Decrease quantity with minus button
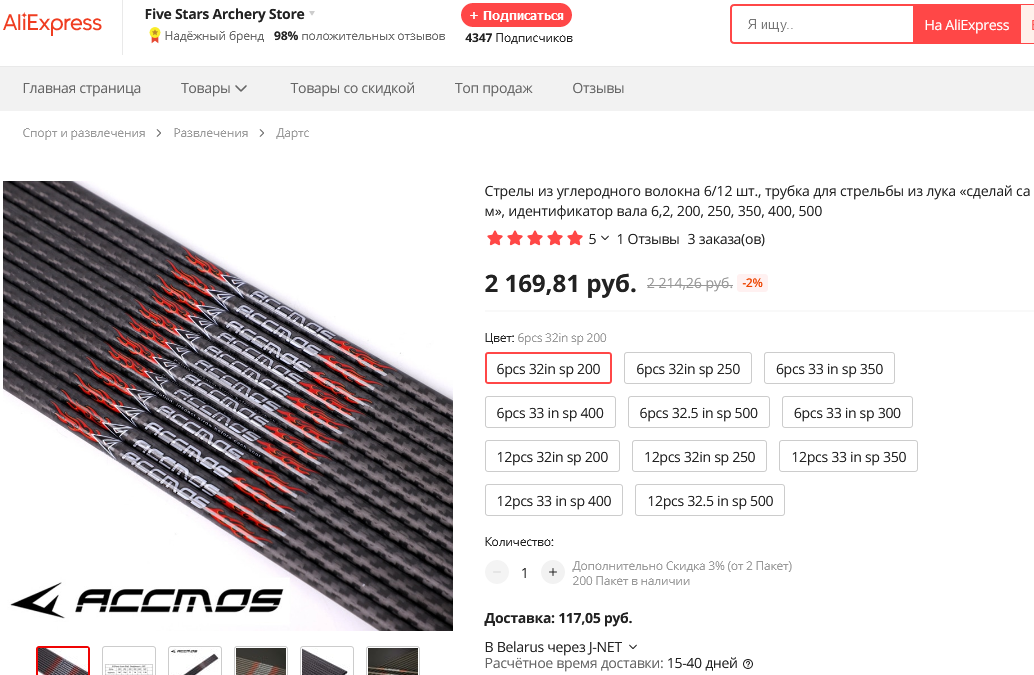This screenshot has height=675, width=1034. tap(497, 572)
